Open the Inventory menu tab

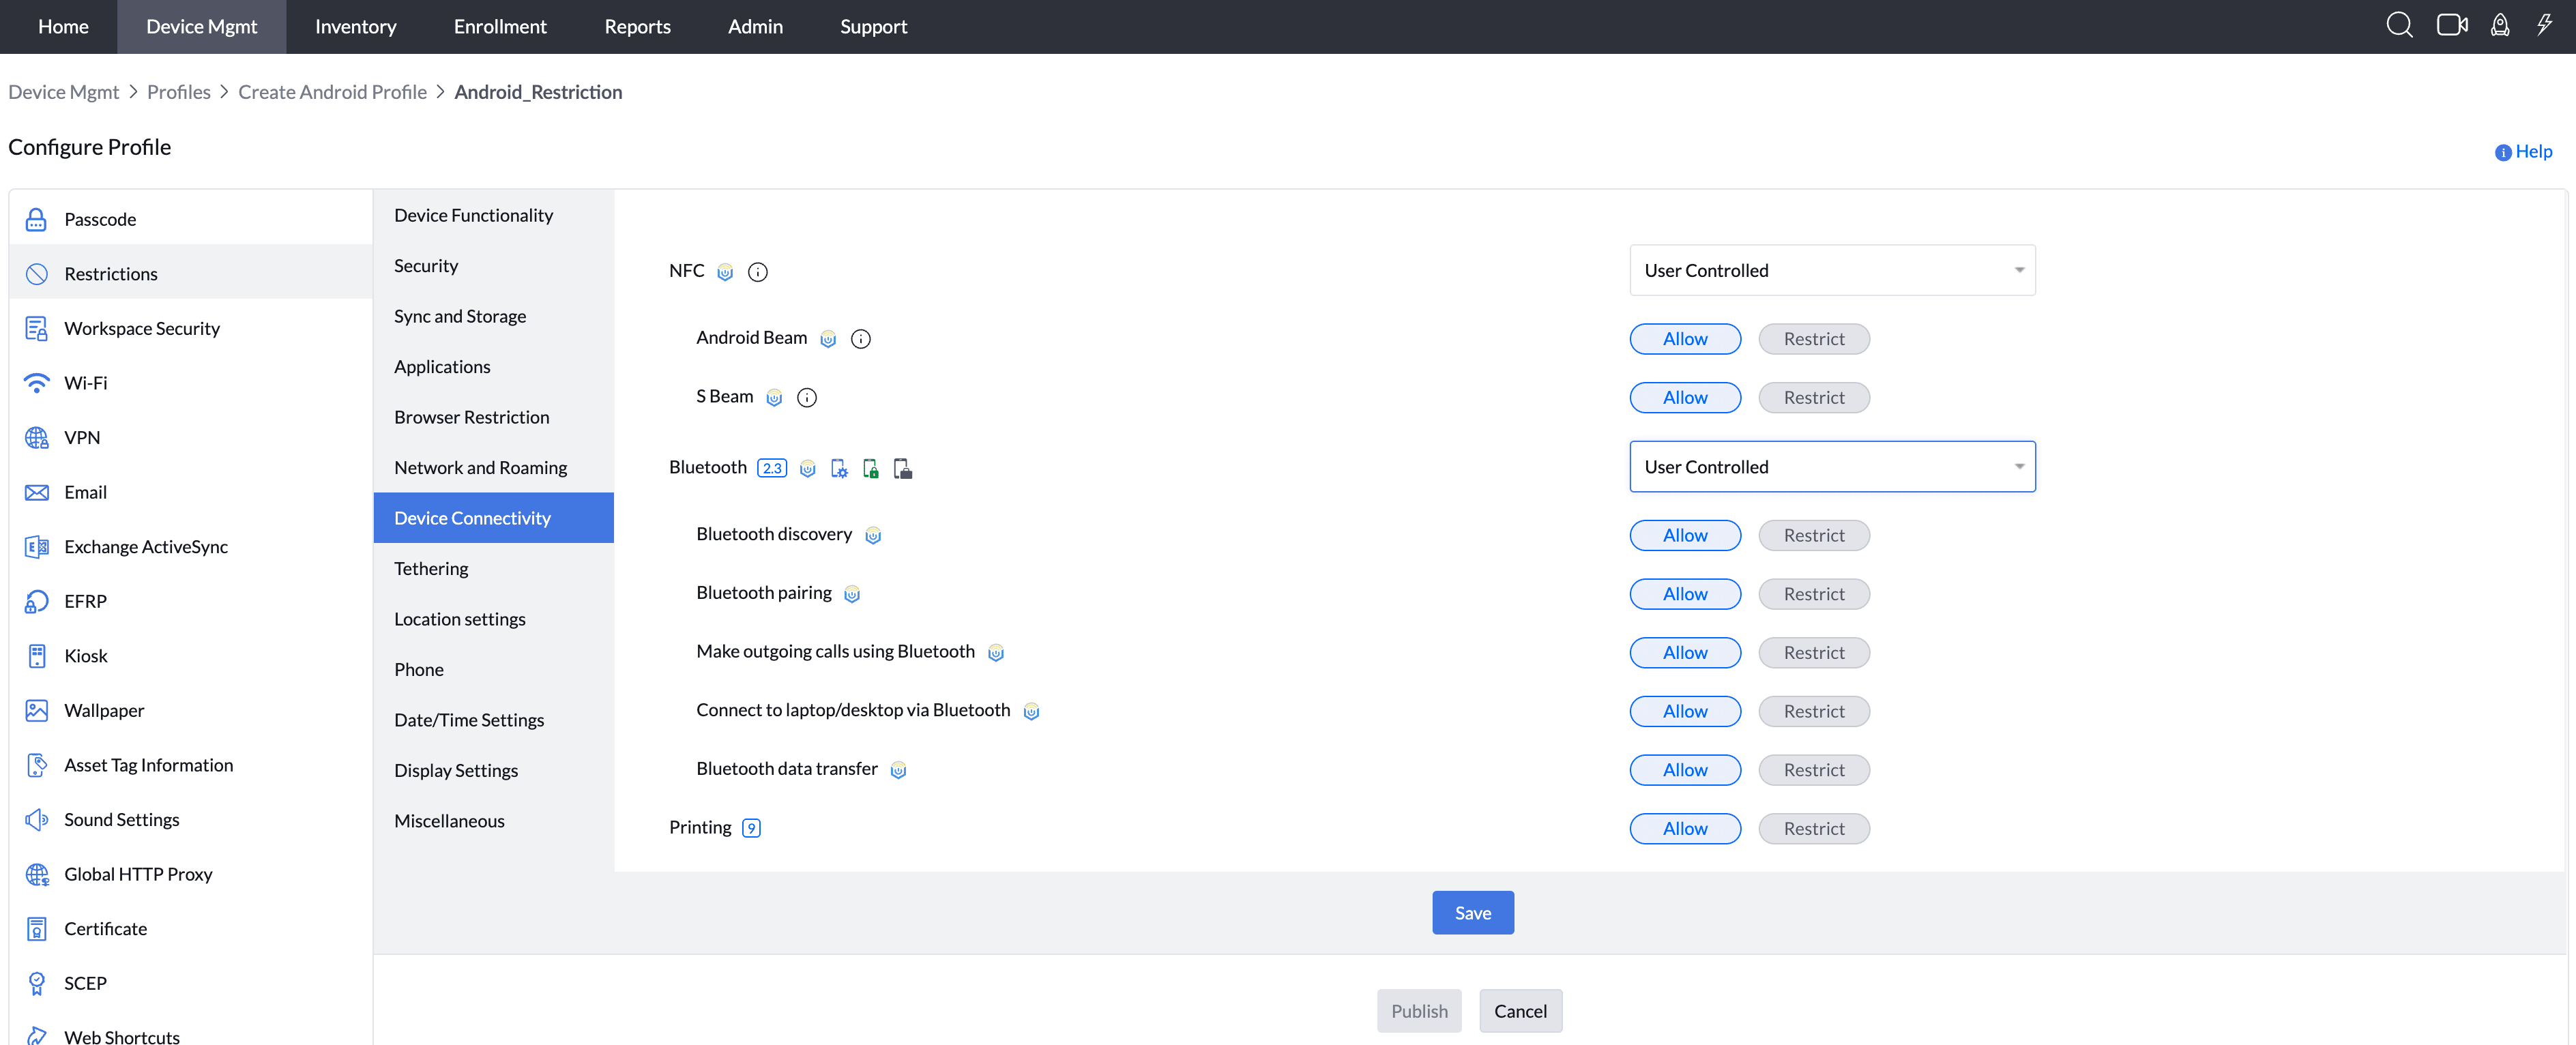click(355, 27)
